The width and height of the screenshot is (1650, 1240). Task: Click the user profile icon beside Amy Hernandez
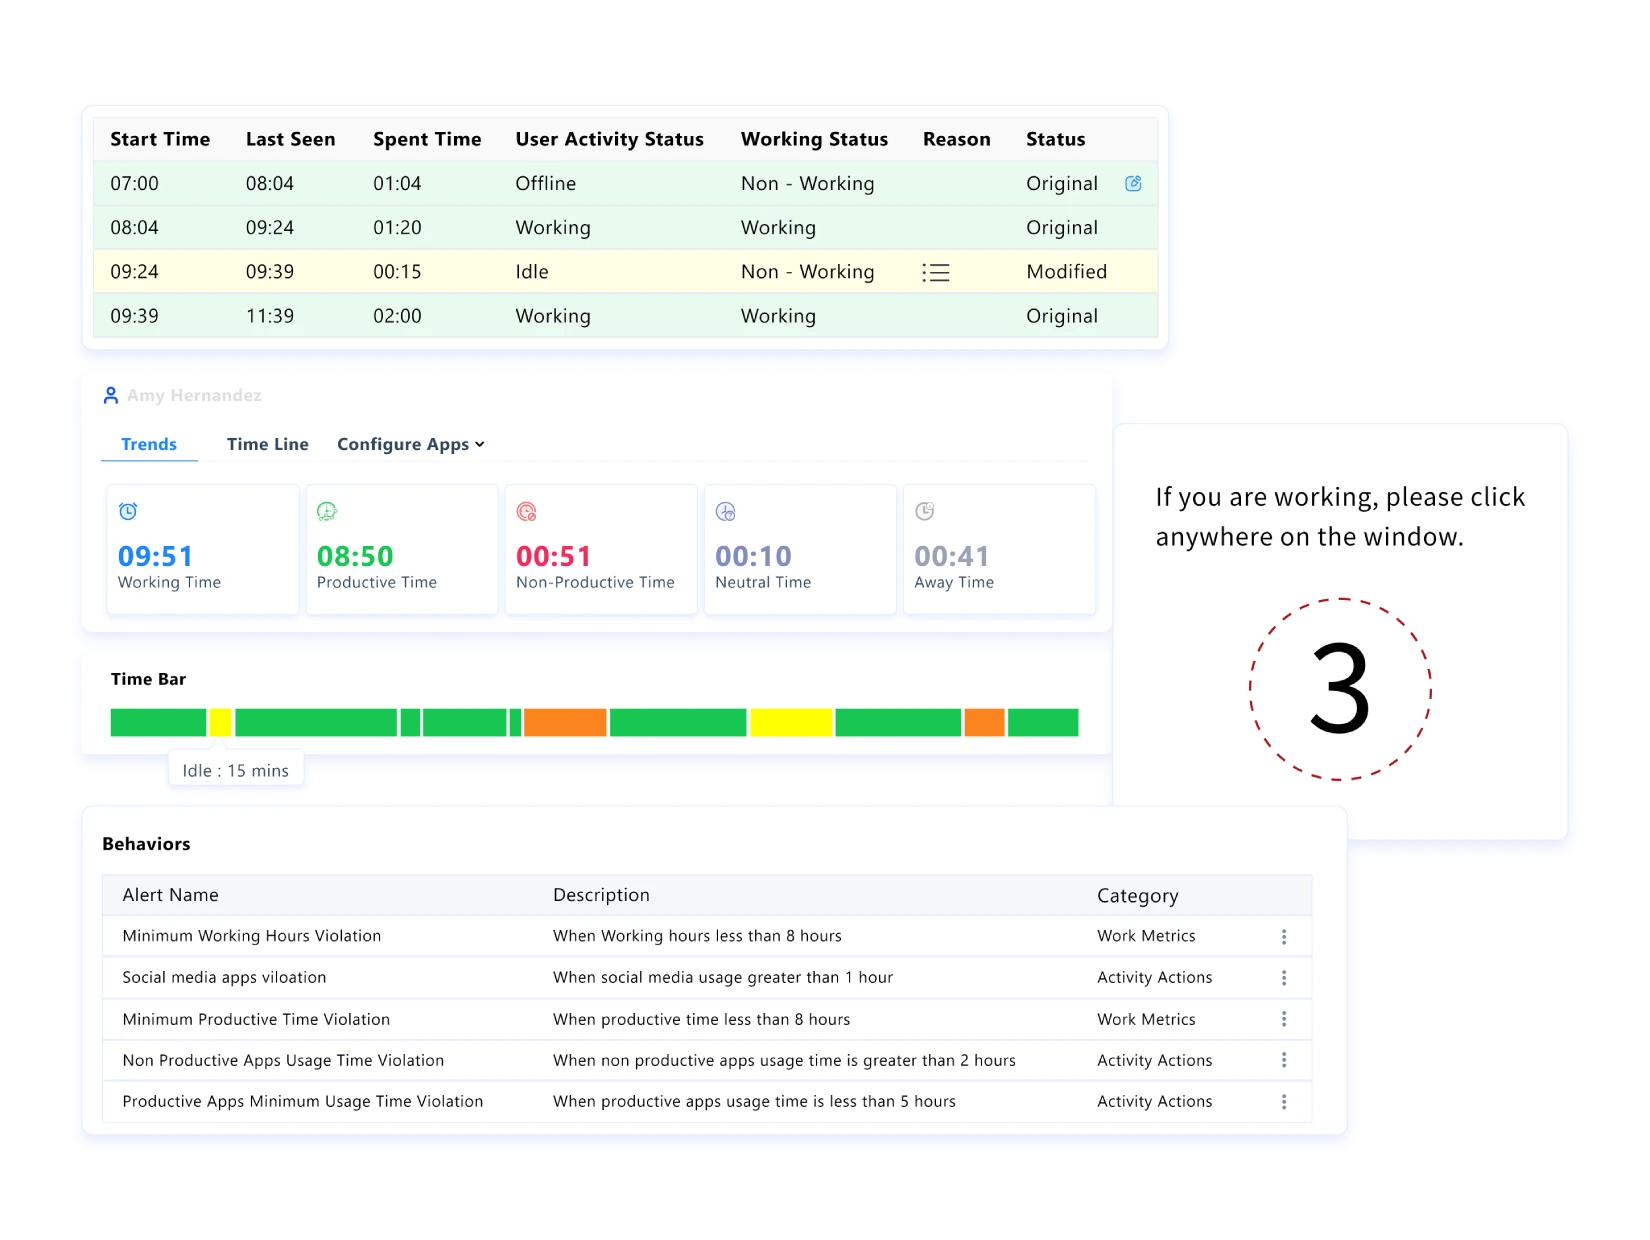(x=110, y=395)
